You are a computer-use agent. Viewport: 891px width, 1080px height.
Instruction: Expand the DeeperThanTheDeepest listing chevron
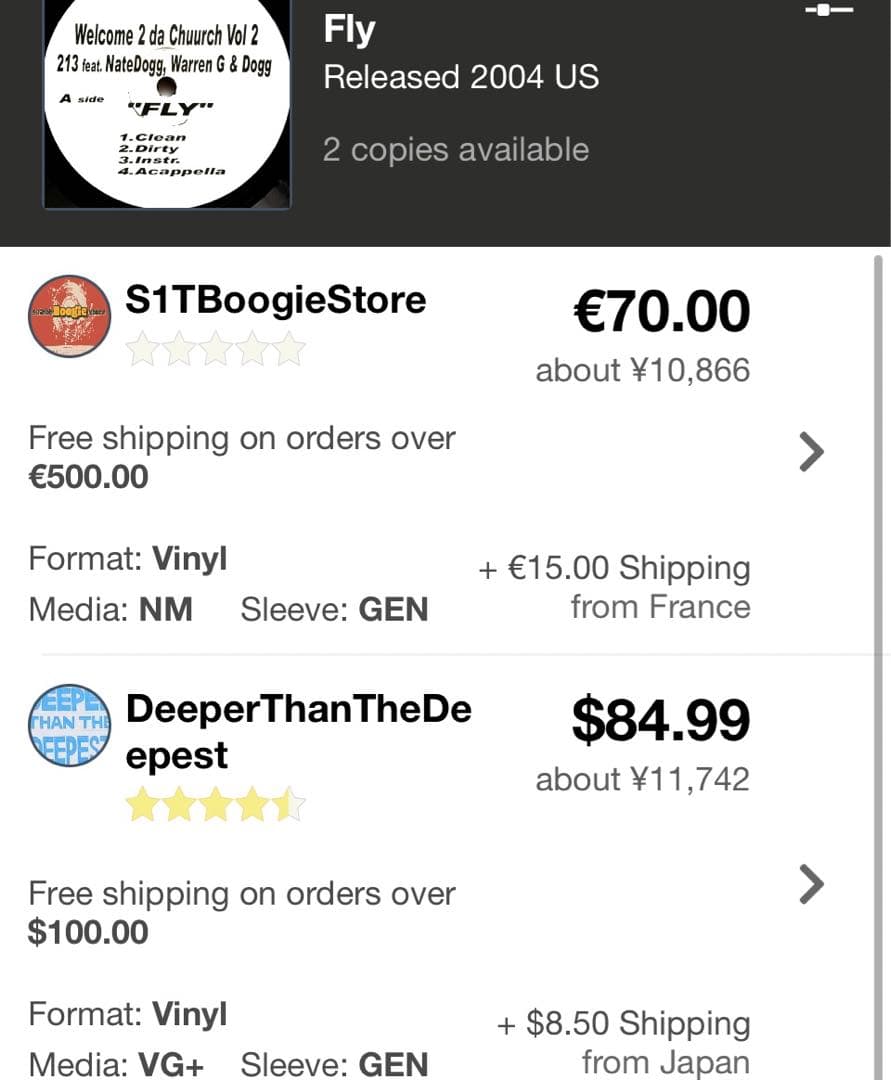[812, 884]
